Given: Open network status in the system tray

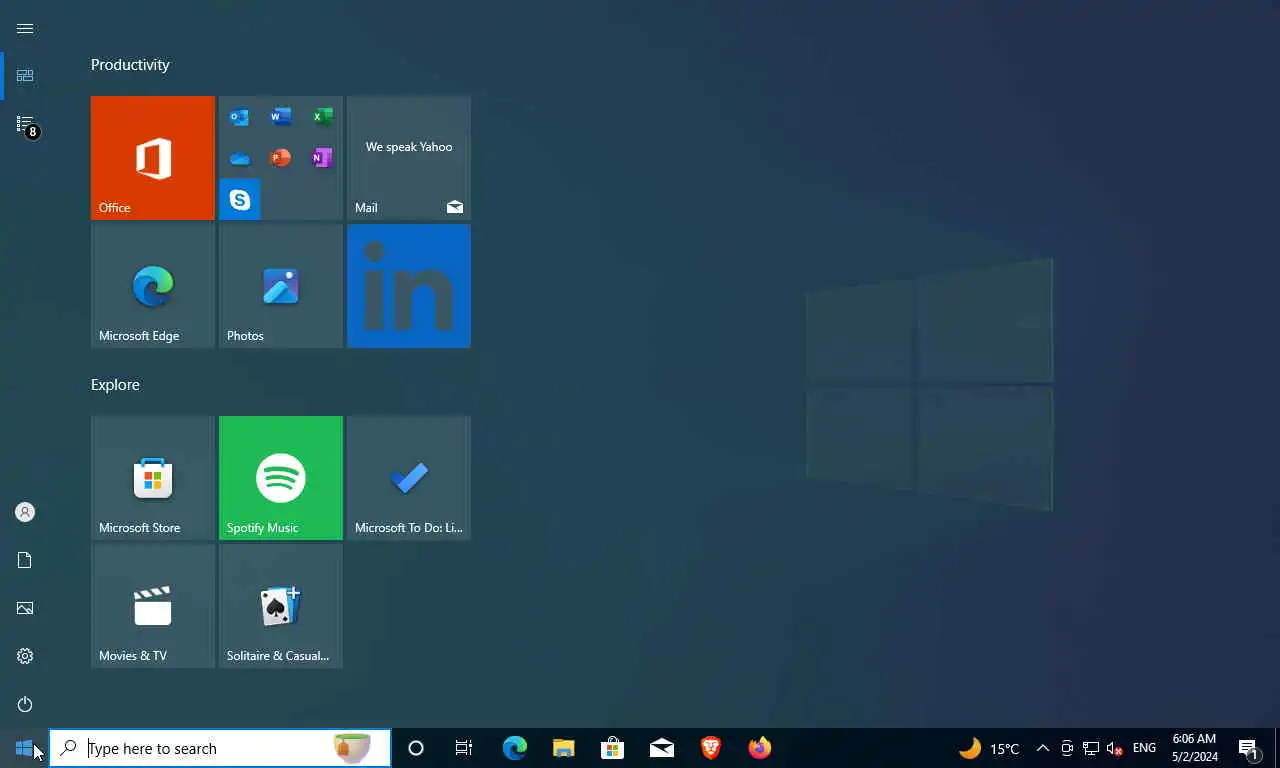Looking at the screenshot, I should tap(1091, 748).
